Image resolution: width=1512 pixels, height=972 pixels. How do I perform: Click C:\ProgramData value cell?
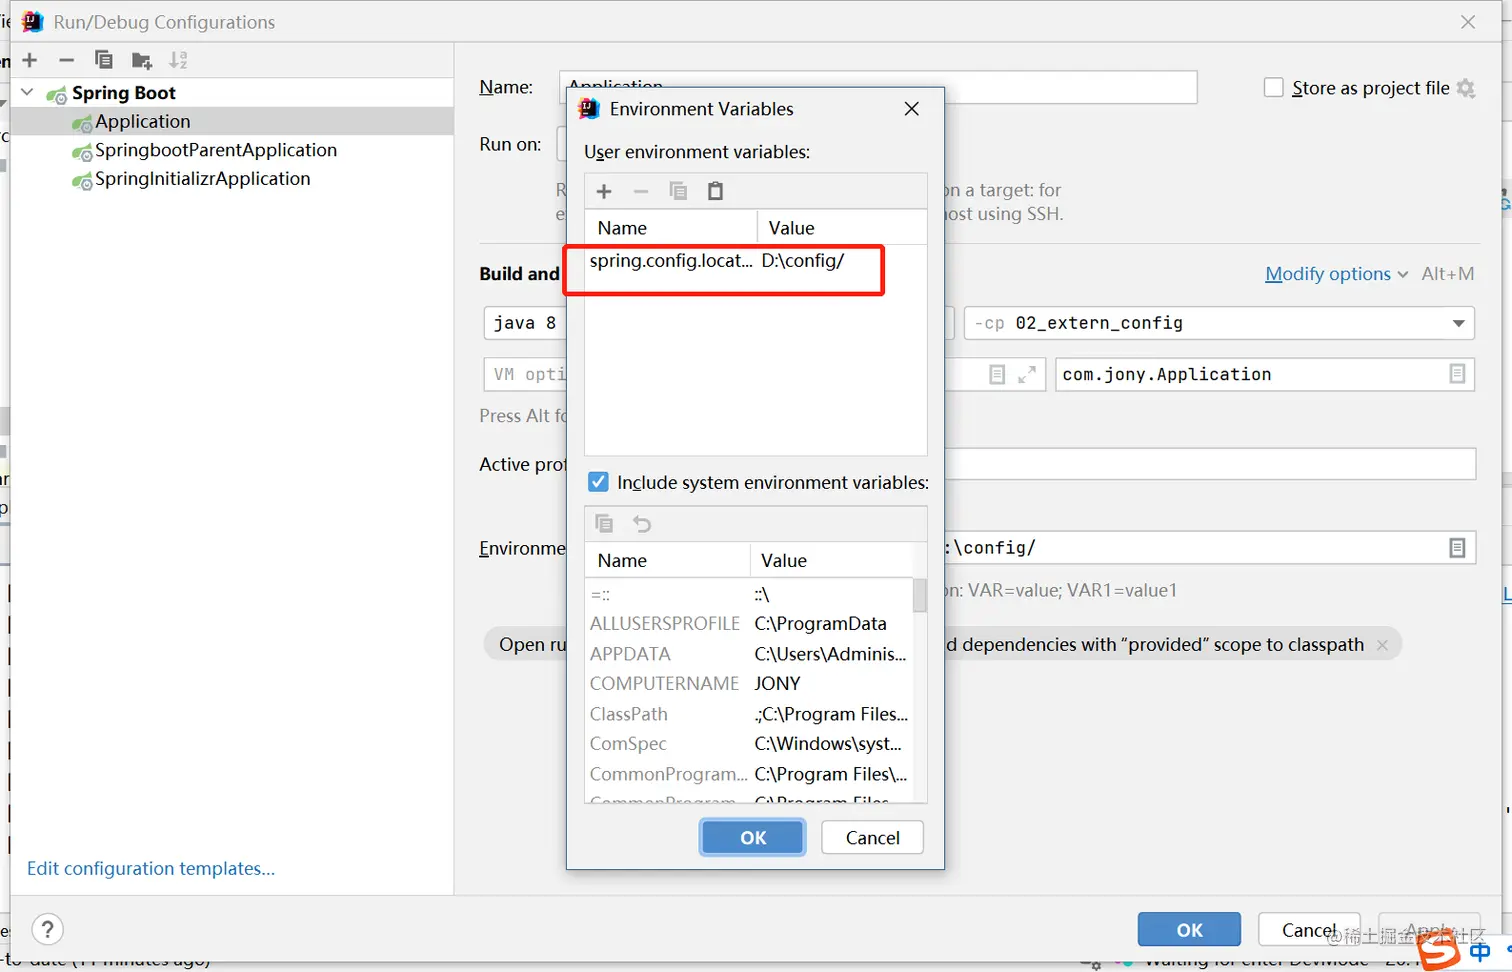click(x=821, y=624)
